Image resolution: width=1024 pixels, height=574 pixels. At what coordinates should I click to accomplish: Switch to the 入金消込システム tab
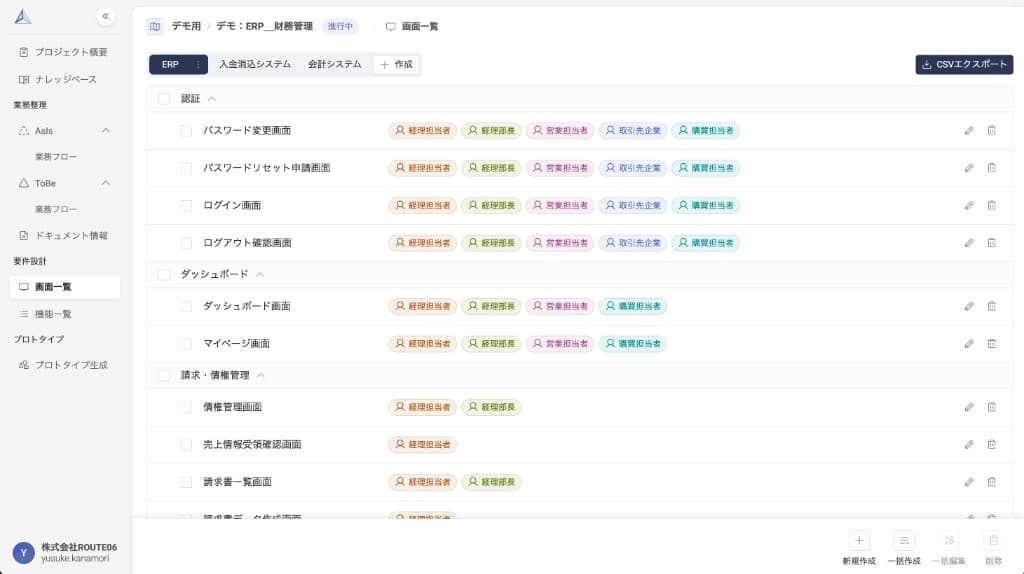(255, 65)
